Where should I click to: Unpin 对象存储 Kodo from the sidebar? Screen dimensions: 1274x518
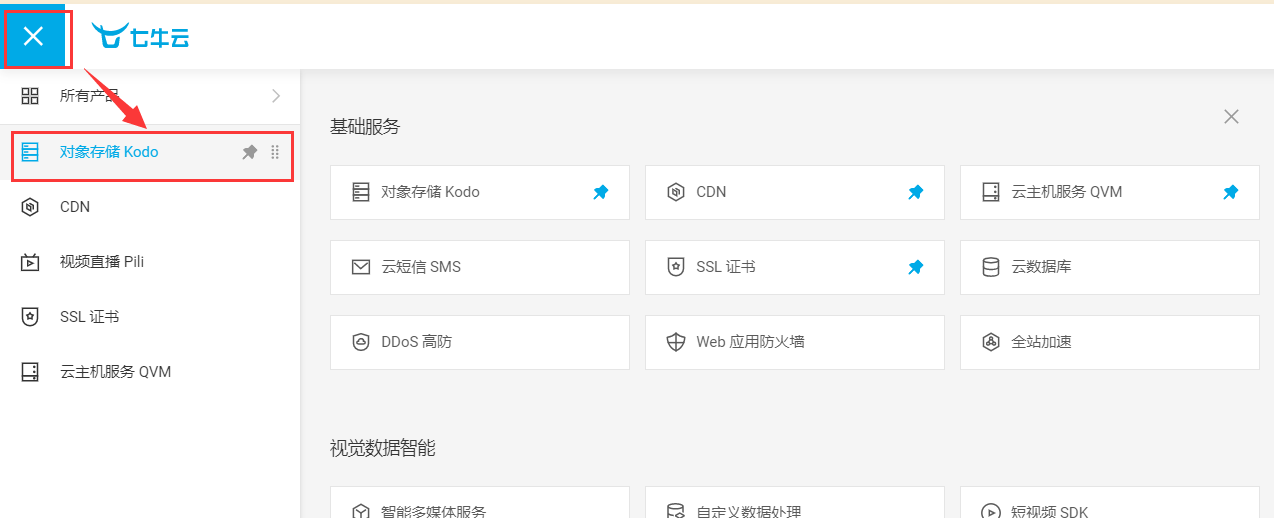pos(250,152)
